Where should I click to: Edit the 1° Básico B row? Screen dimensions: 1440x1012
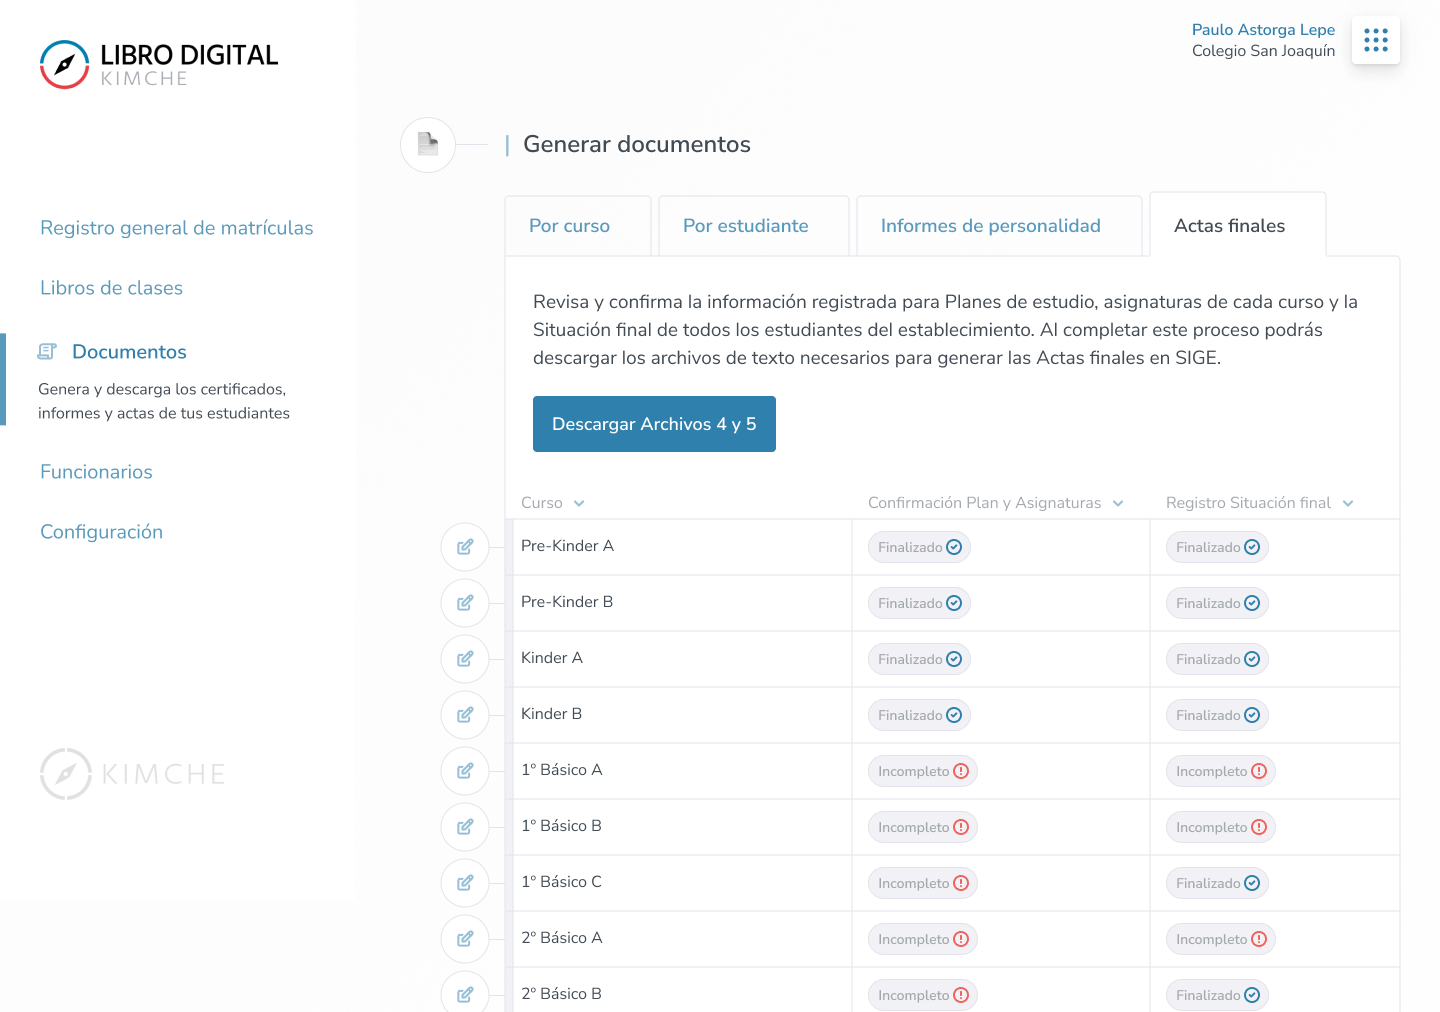coord(465,827)
